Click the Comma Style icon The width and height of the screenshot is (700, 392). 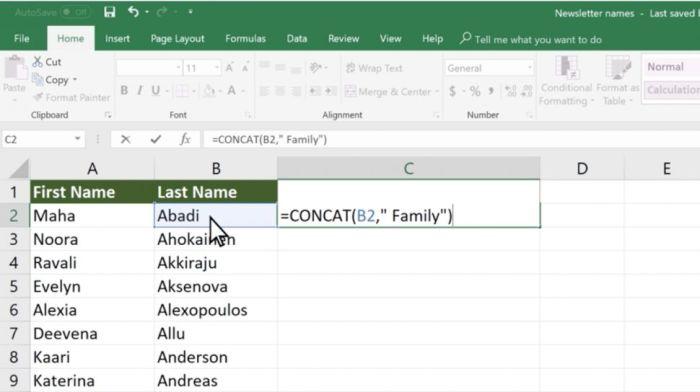491,91
